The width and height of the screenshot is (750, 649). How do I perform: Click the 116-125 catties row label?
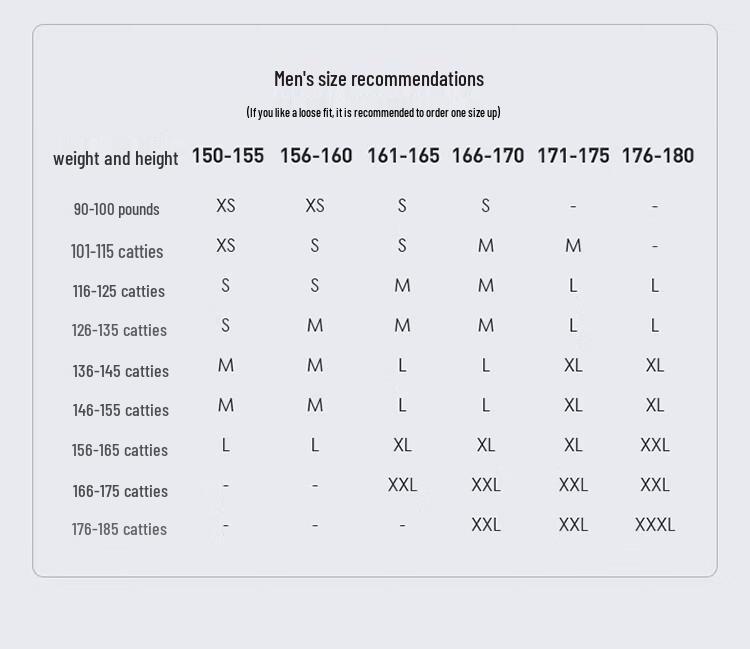118,291
